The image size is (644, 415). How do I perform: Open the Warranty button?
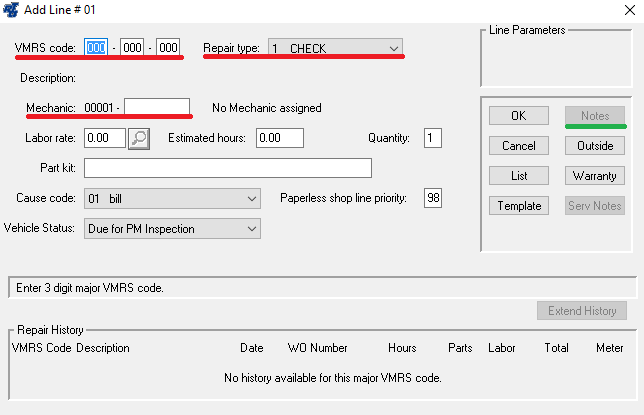point(594,176)
